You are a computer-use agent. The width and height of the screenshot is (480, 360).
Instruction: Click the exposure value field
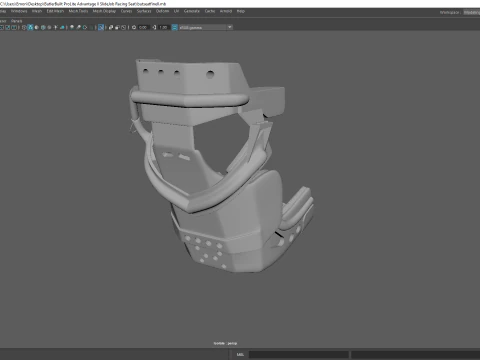pyautogui.click(x=143, y=27)
